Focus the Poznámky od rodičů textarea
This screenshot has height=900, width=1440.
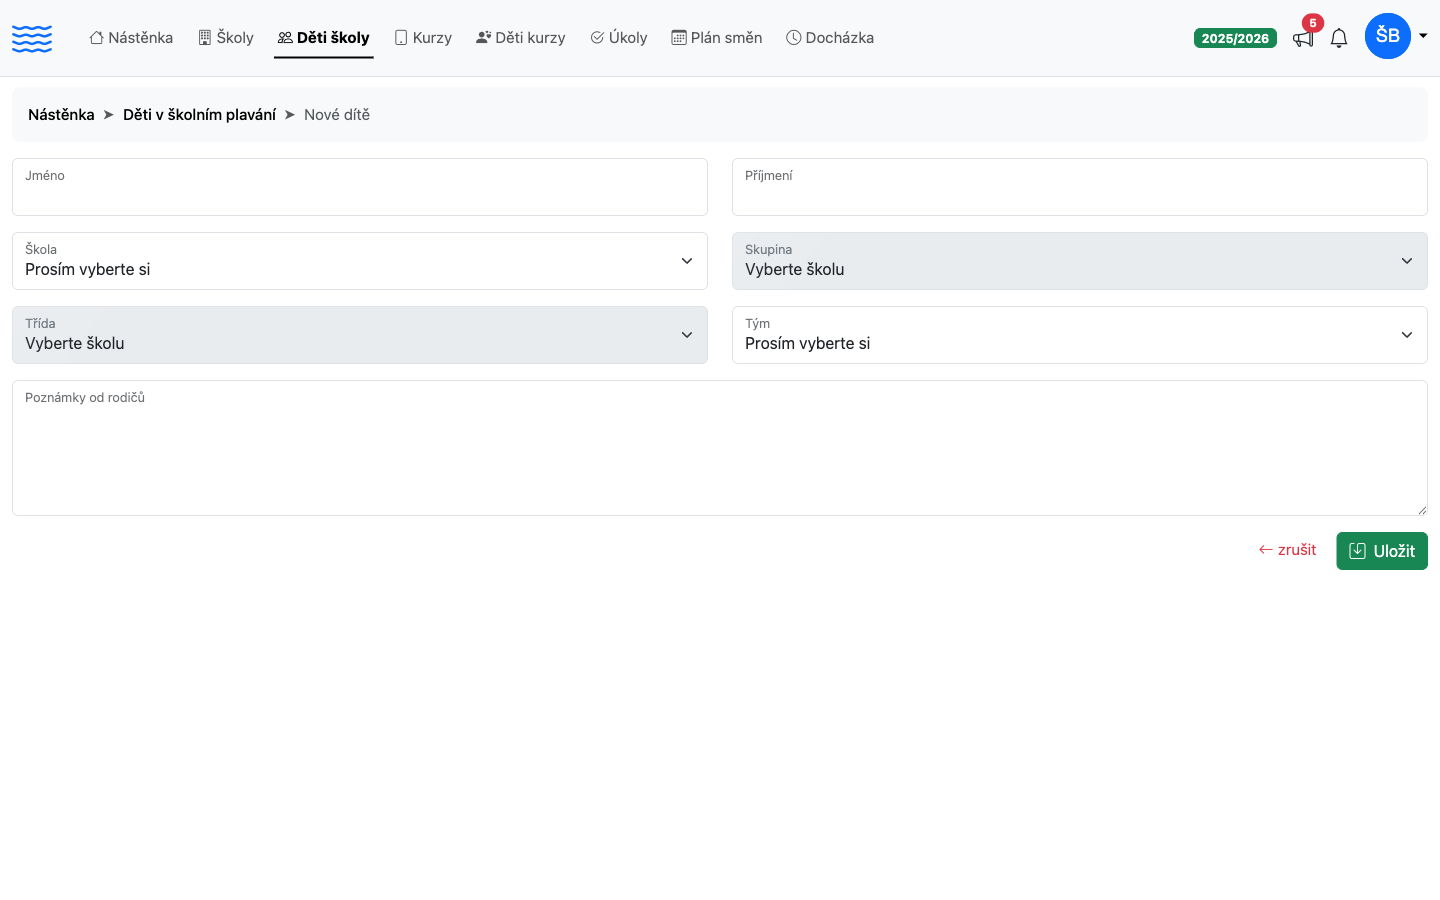[x=720, y=448]
